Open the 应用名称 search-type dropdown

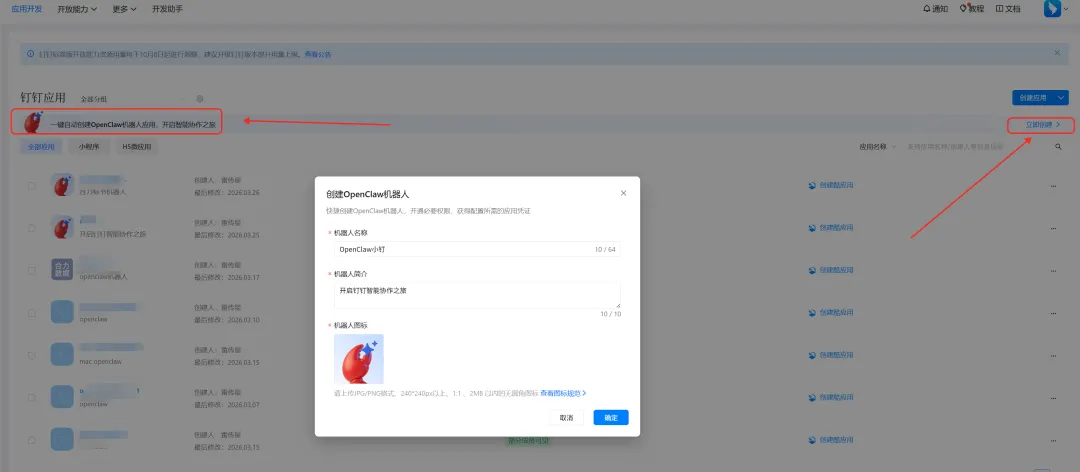(878, 147)
